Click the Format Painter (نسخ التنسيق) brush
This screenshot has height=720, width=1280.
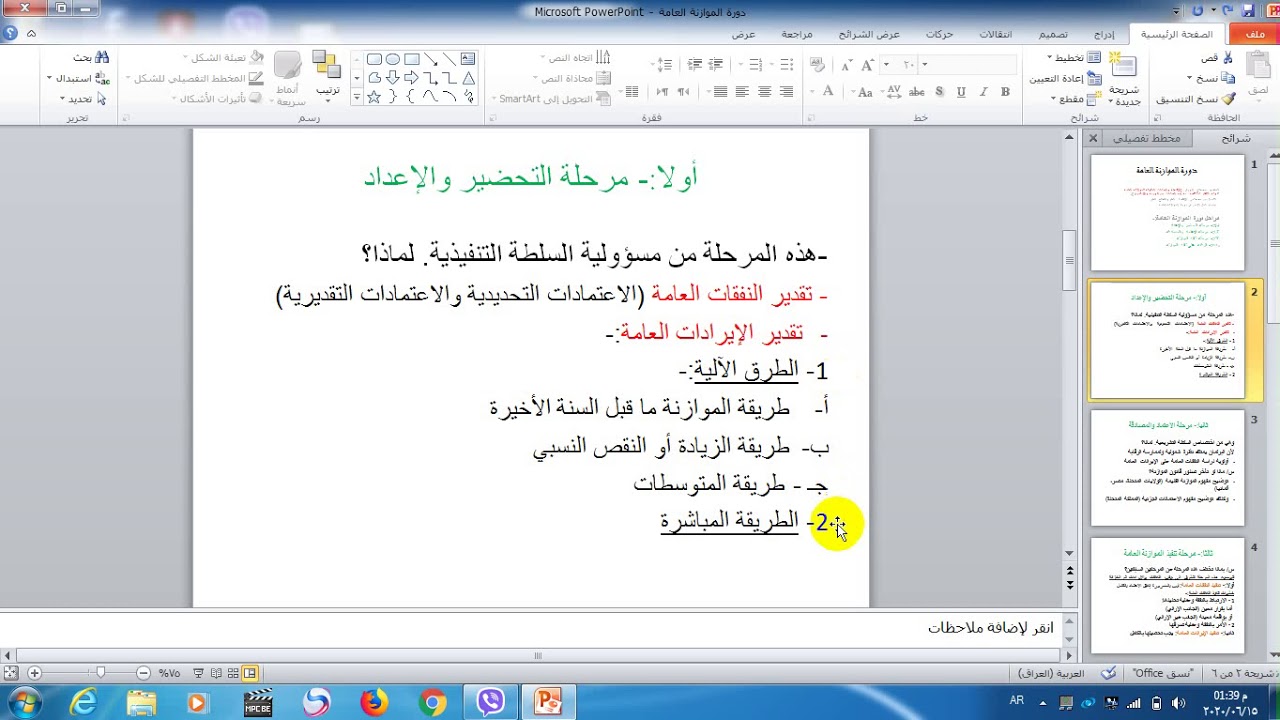coord(1228,99)
